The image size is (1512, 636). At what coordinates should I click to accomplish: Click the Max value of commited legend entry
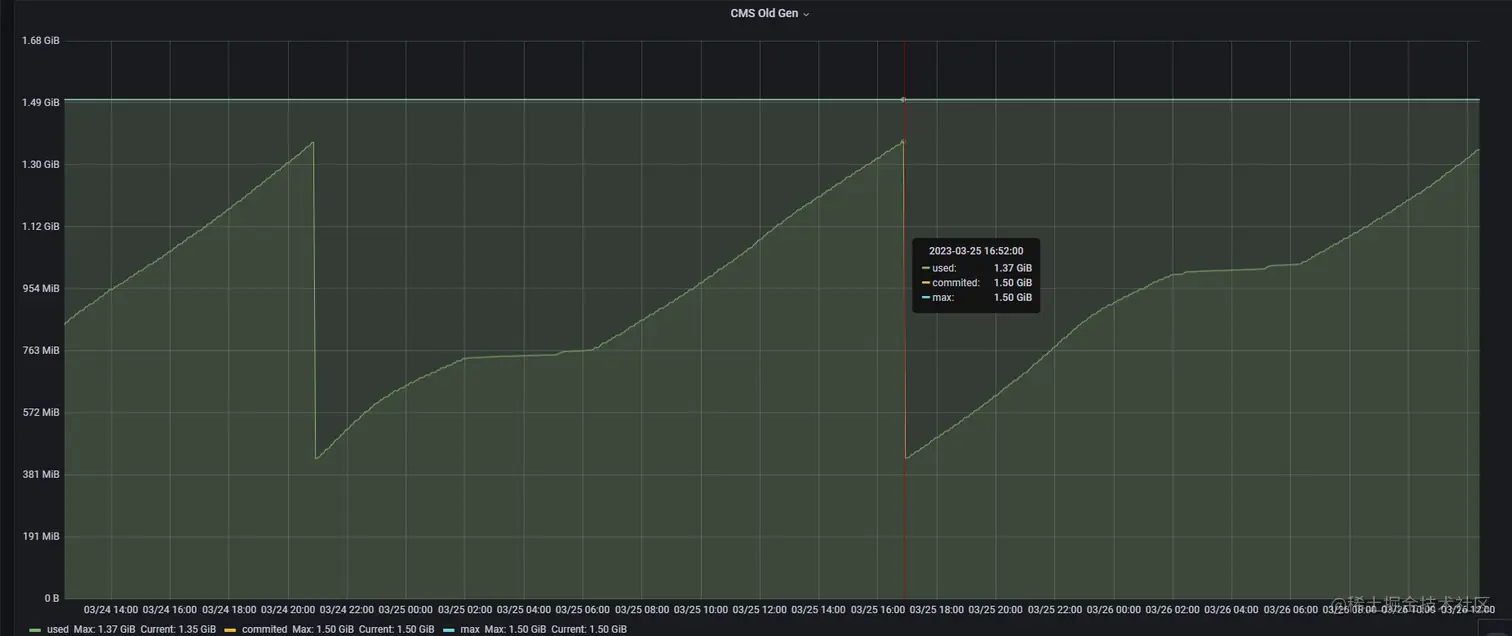323,629
